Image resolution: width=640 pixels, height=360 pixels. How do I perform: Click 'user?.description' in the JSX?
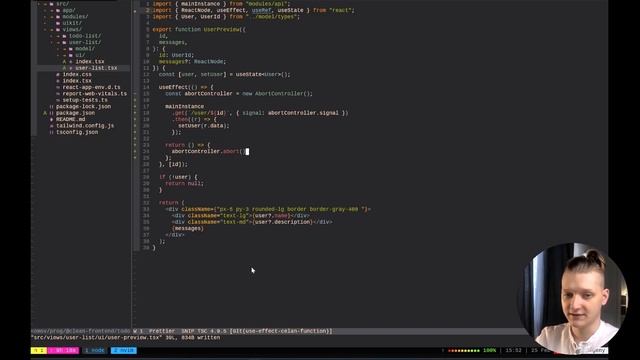(x=282, y=222)
